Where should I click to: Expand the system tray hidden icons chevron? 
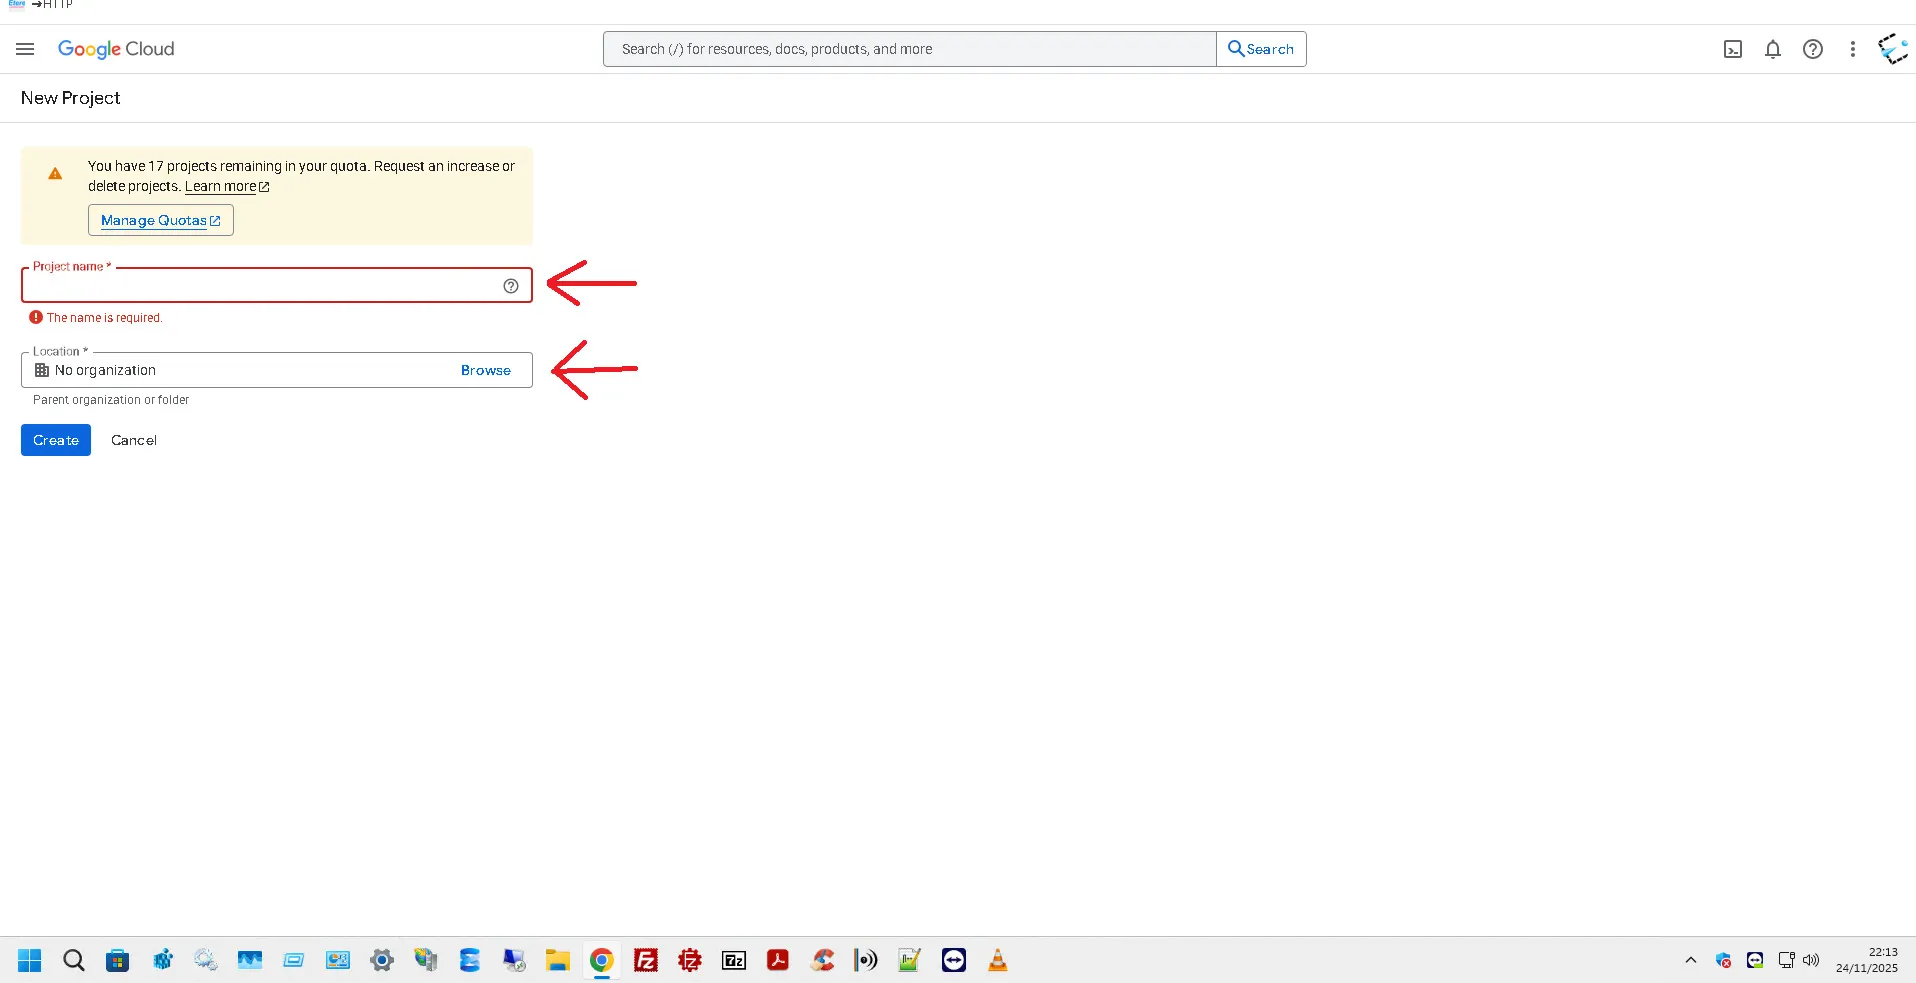[x=1691, y=960]
